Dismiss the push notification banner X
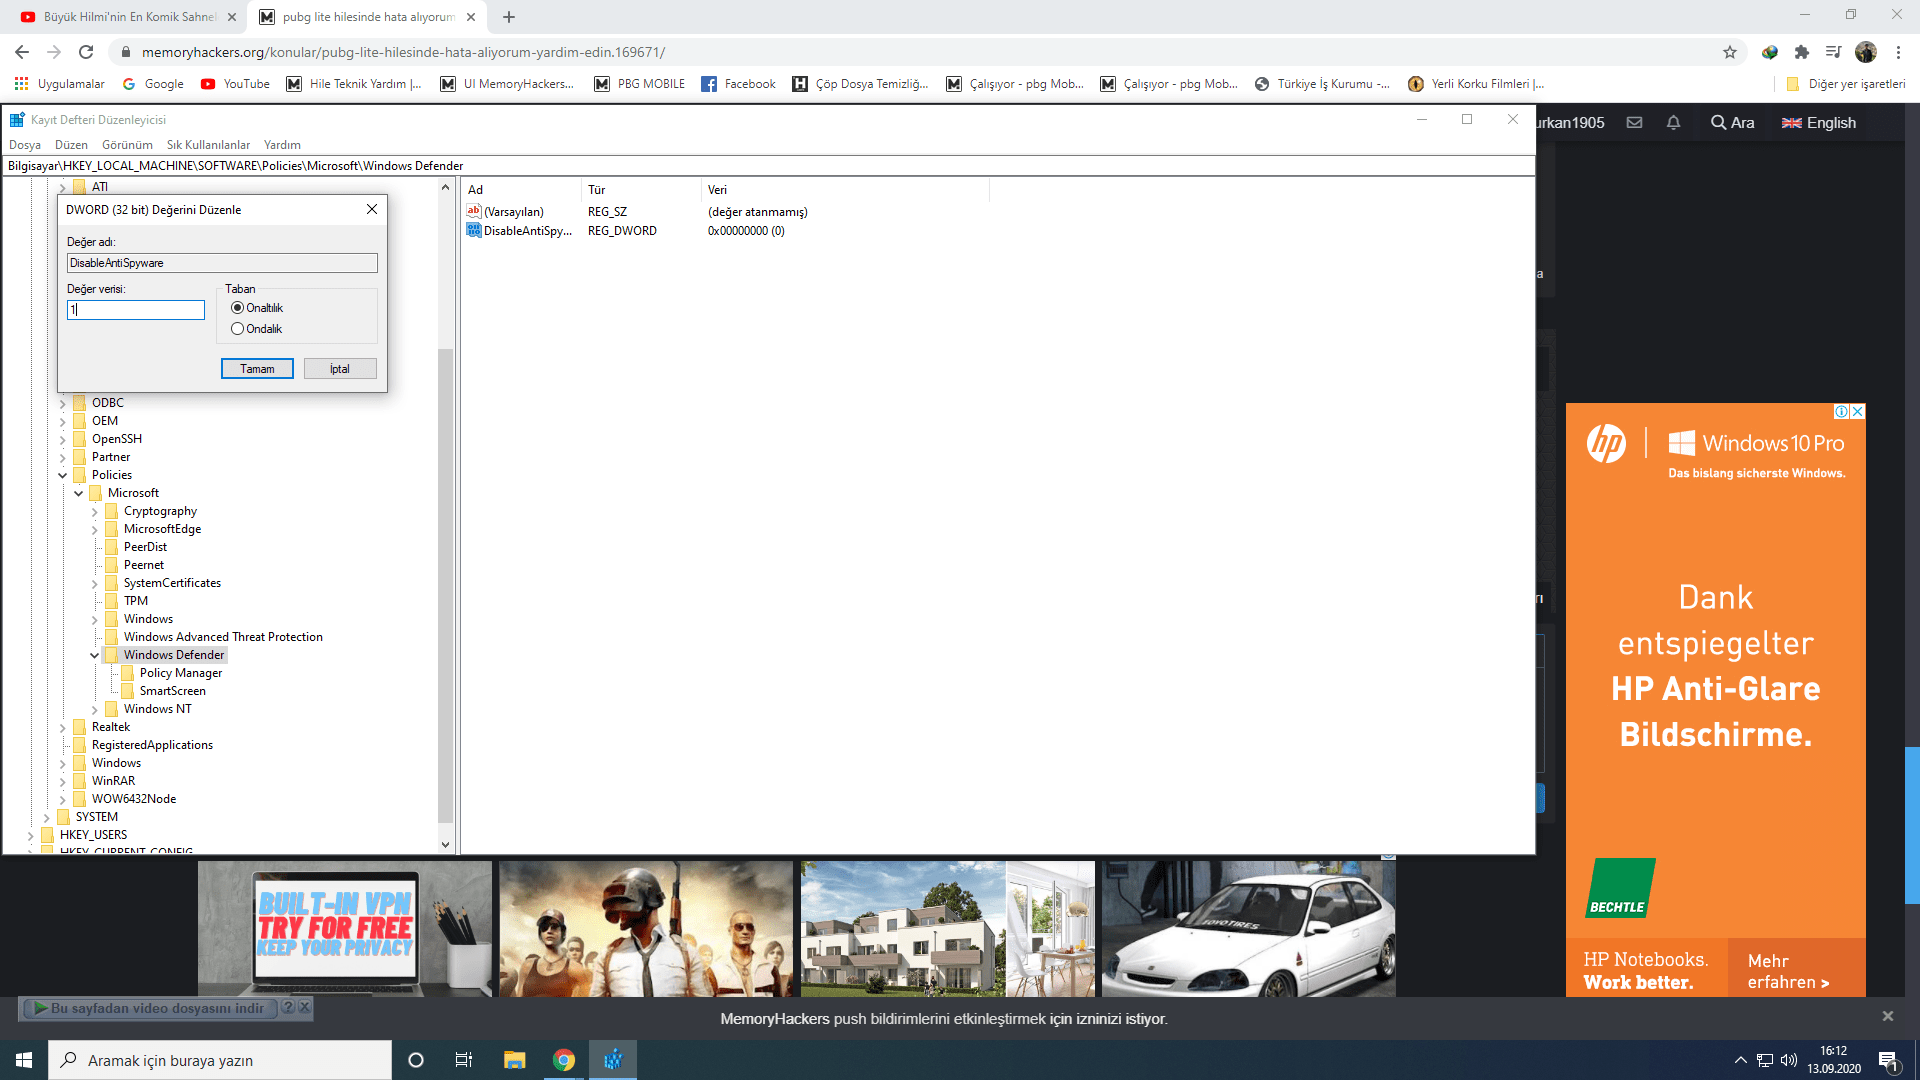The width and height of the screenshot is (1920, 1080). point(1888,1016)
